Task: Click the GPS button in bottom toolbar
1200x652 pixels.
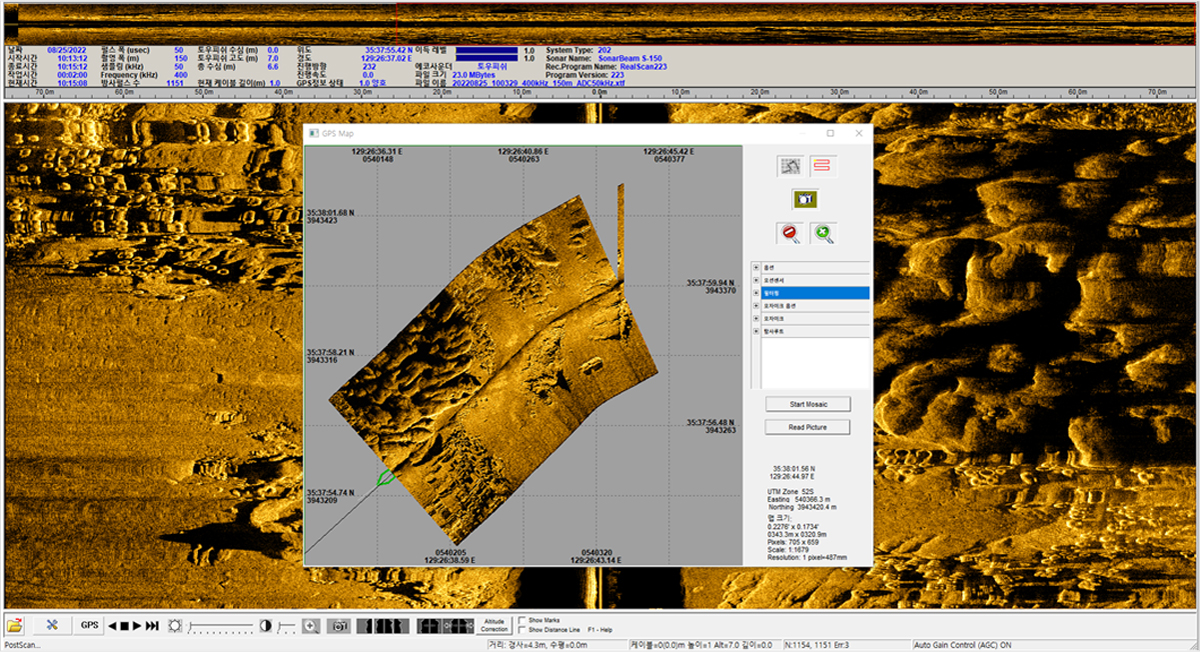Action: point(89,626)
